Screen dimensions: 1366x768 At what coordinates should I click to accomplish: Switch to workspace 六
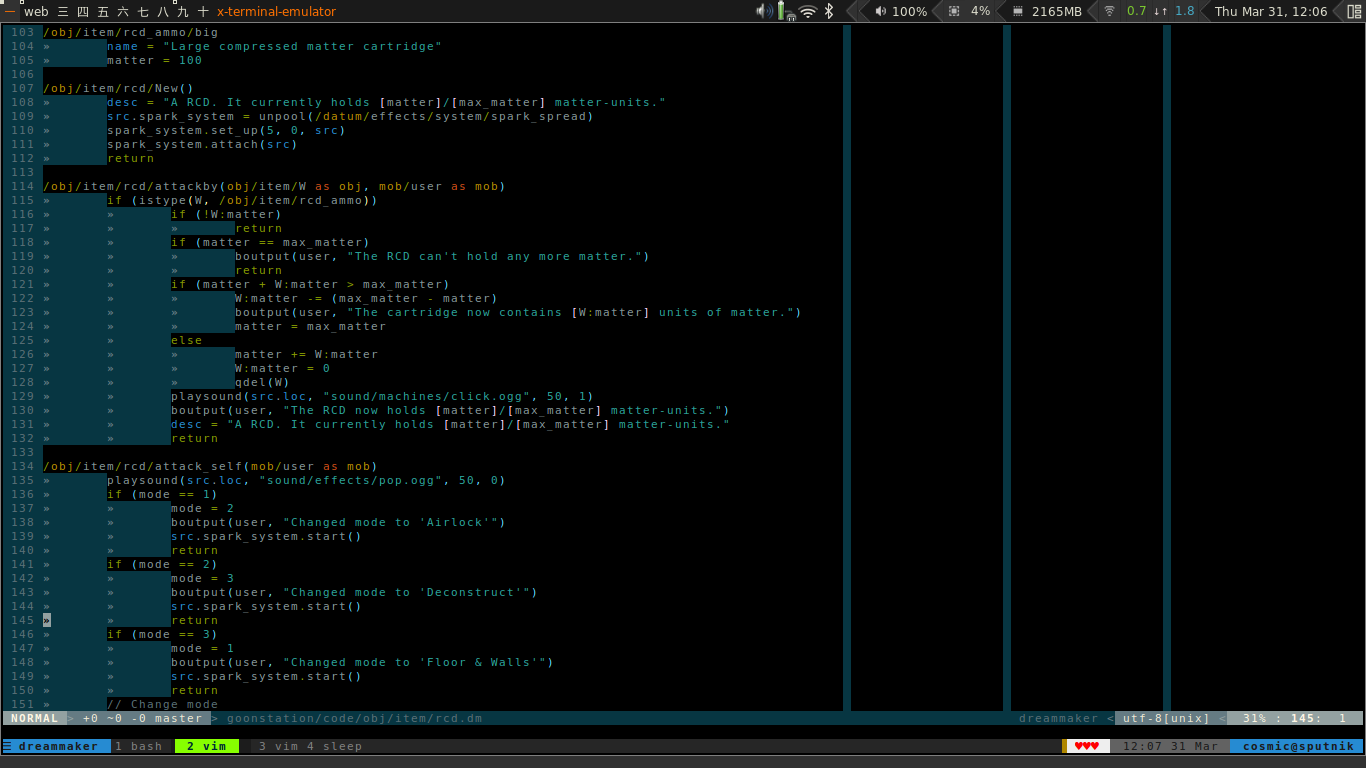coord(123,11)
